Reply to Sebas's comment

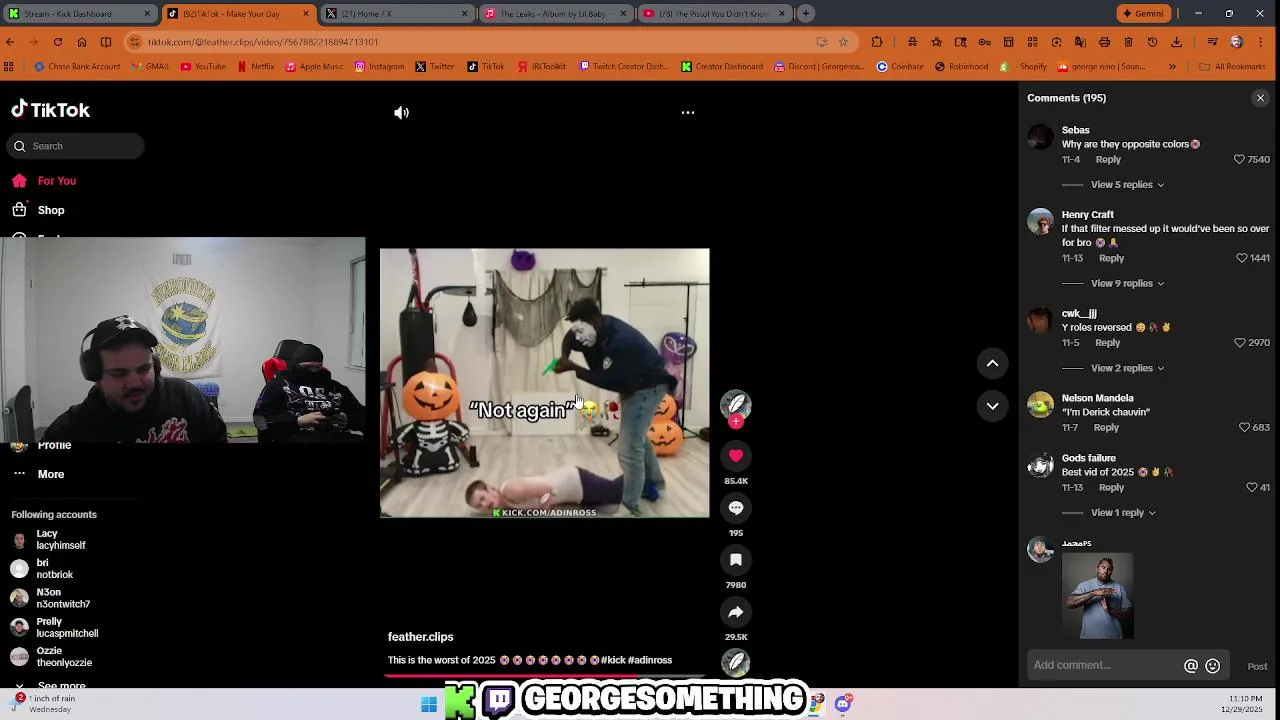(x=1108, y=160)
